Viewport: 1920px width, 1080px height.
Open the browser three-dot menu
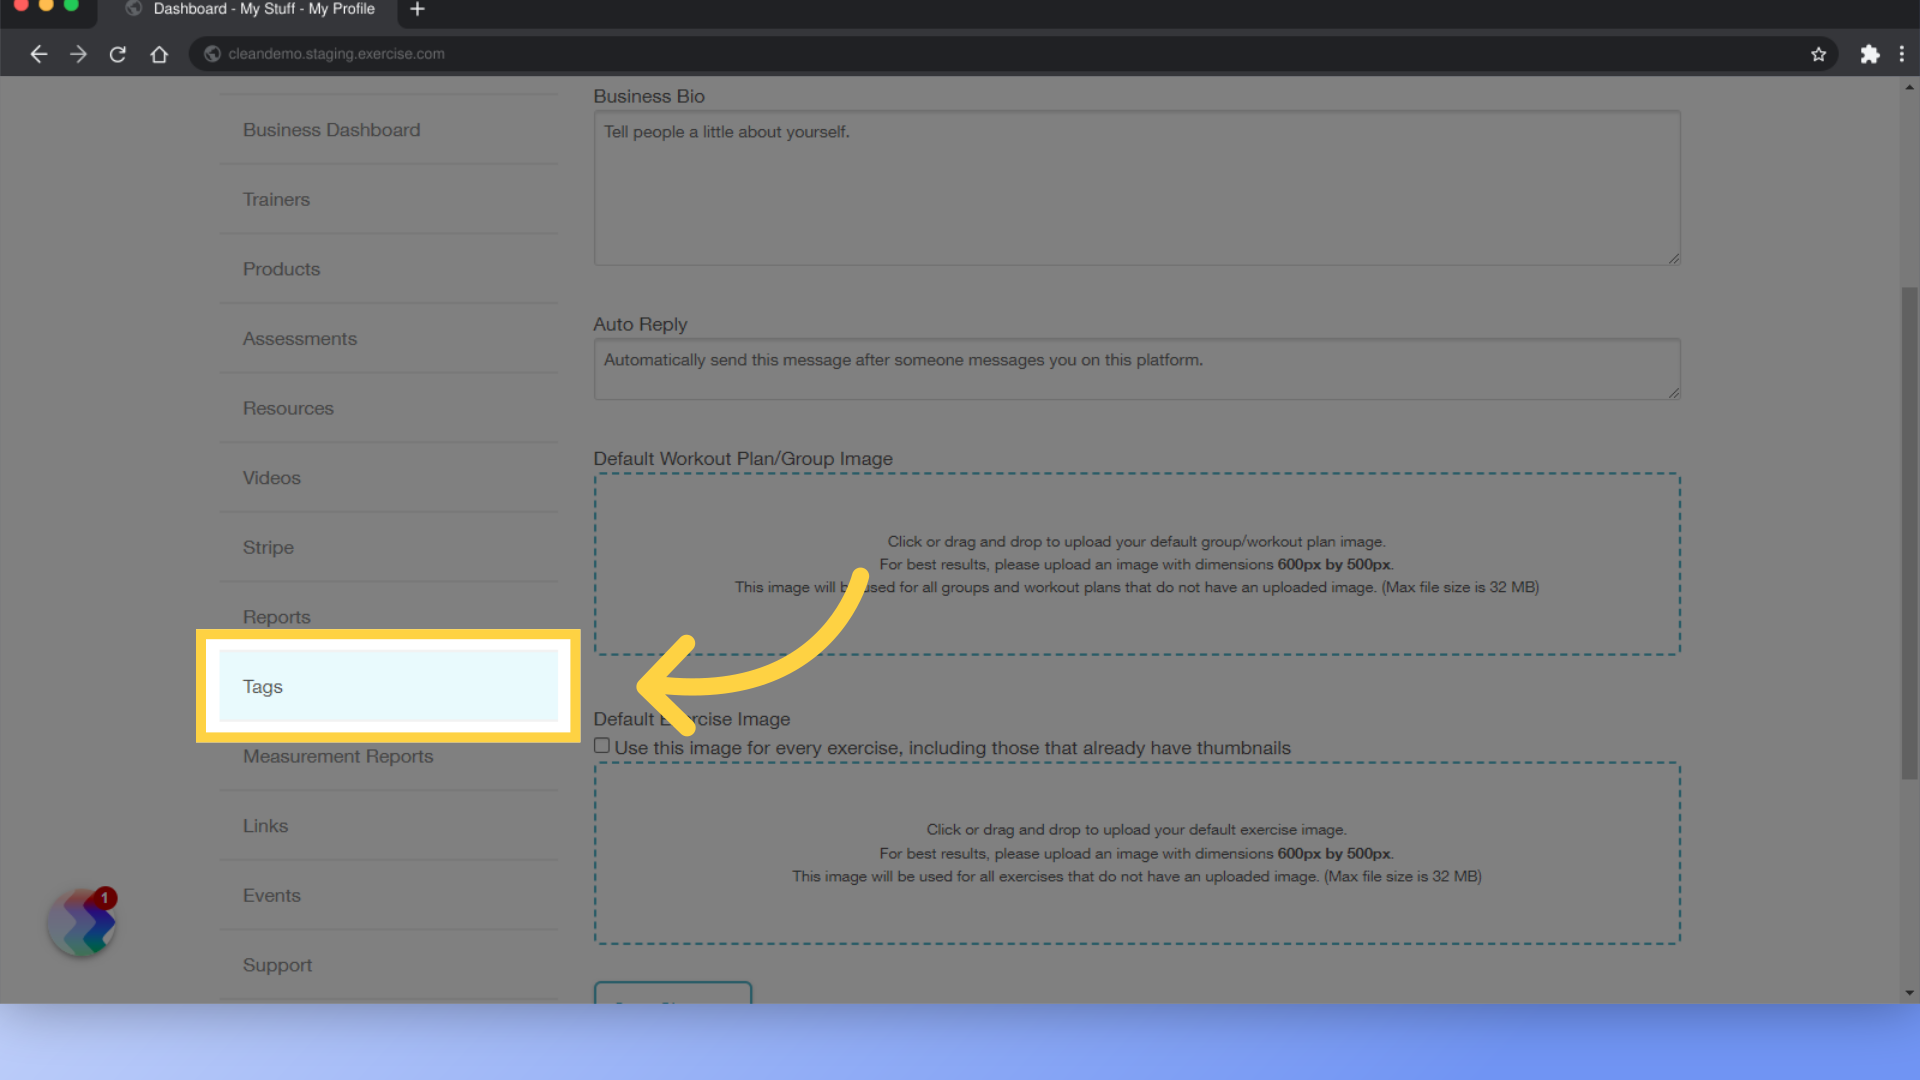click(1901, 54)
